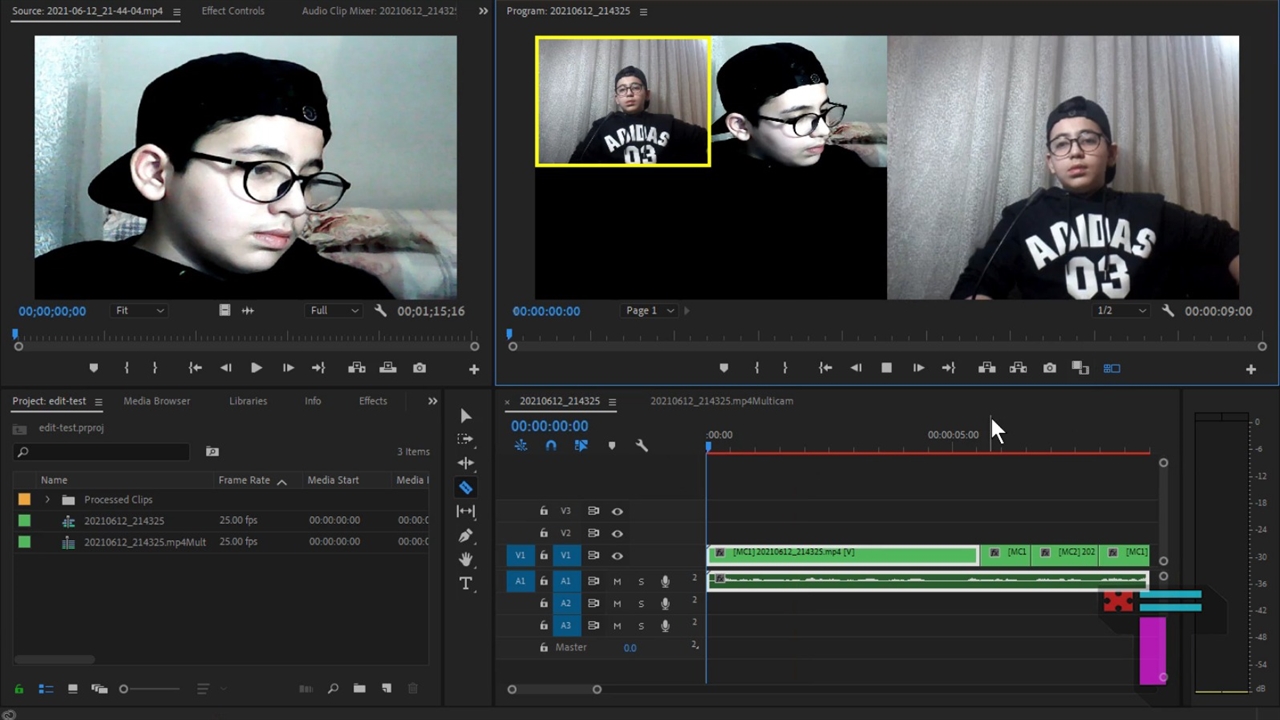
Task: Open the Effect Controls tab
Action: tap(233, 11)
